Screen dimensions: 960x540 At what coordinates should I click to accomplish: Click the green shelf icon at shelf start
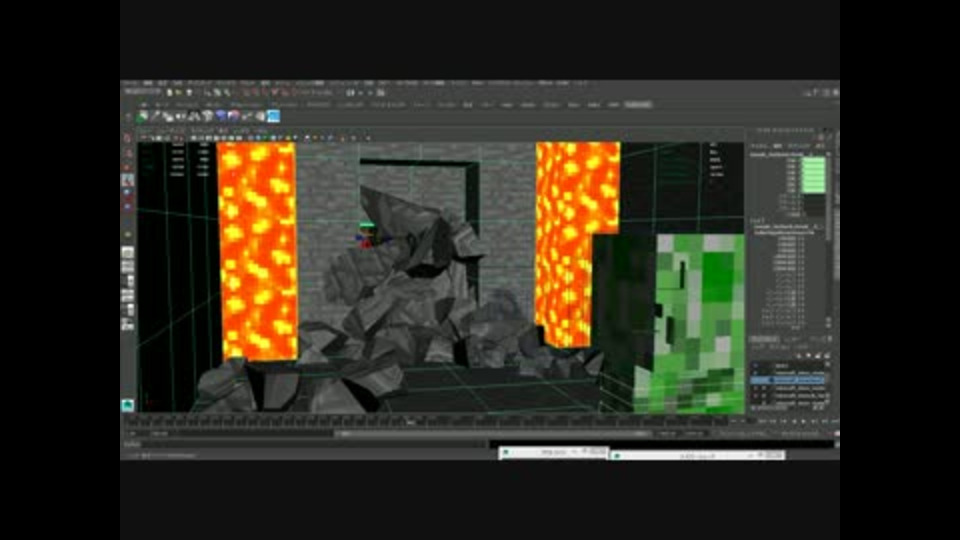point(143,116)
